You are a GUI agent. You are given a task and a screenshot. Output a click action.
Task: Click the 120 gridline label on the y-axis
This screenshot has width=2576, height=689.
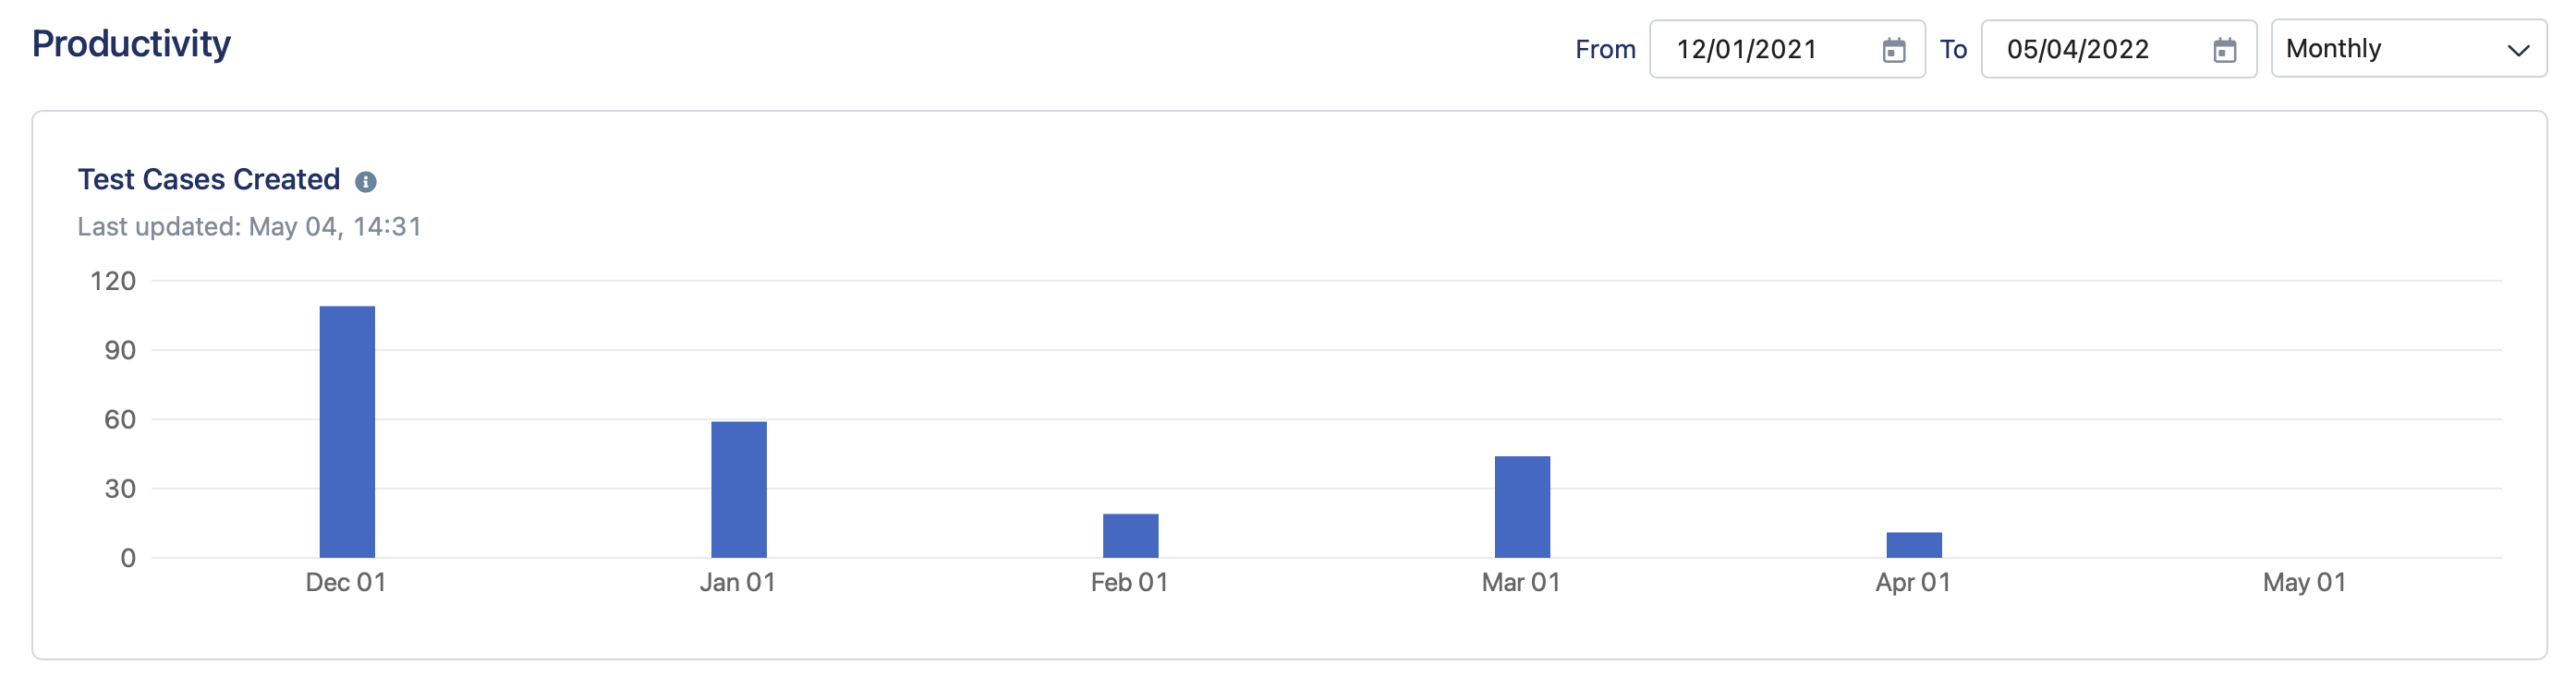click(x=113, y=281)
